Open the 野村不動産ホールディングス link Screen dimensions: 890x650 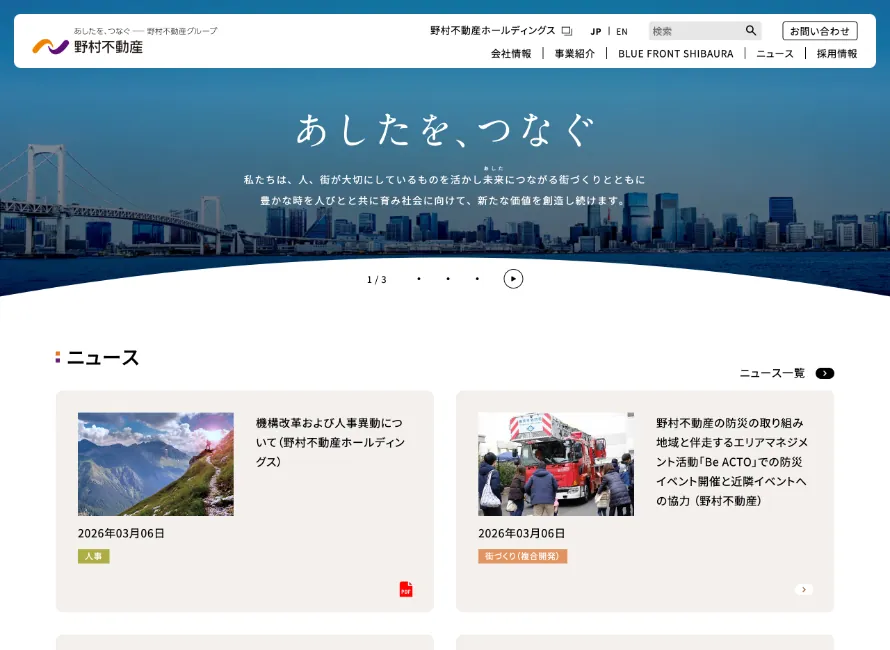tap(492, 31)
